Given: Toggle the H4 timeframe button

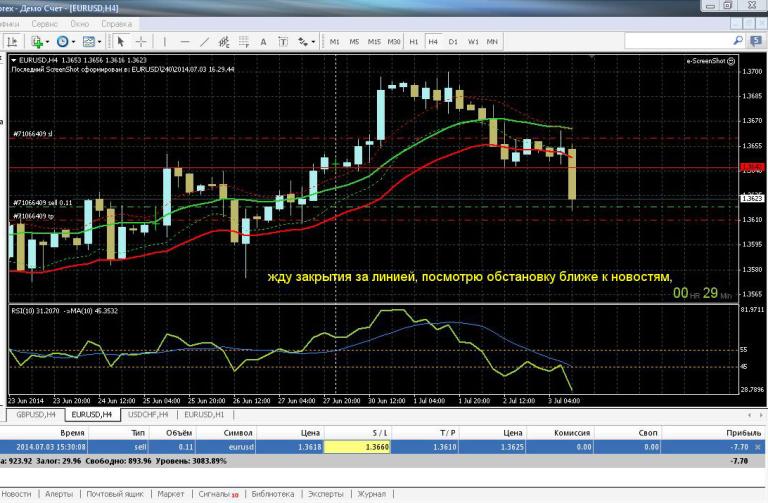Looking at the screenshot, I should [433, 42].
